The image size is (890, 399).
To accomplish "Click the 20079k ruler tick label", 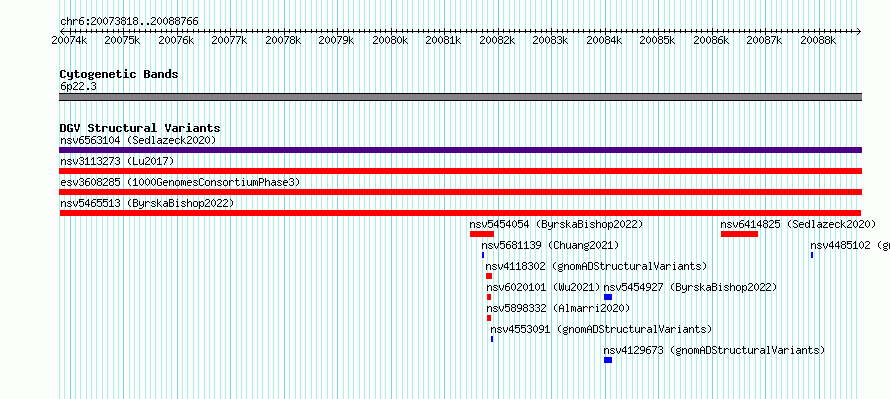I will click(x=337, y=41).
